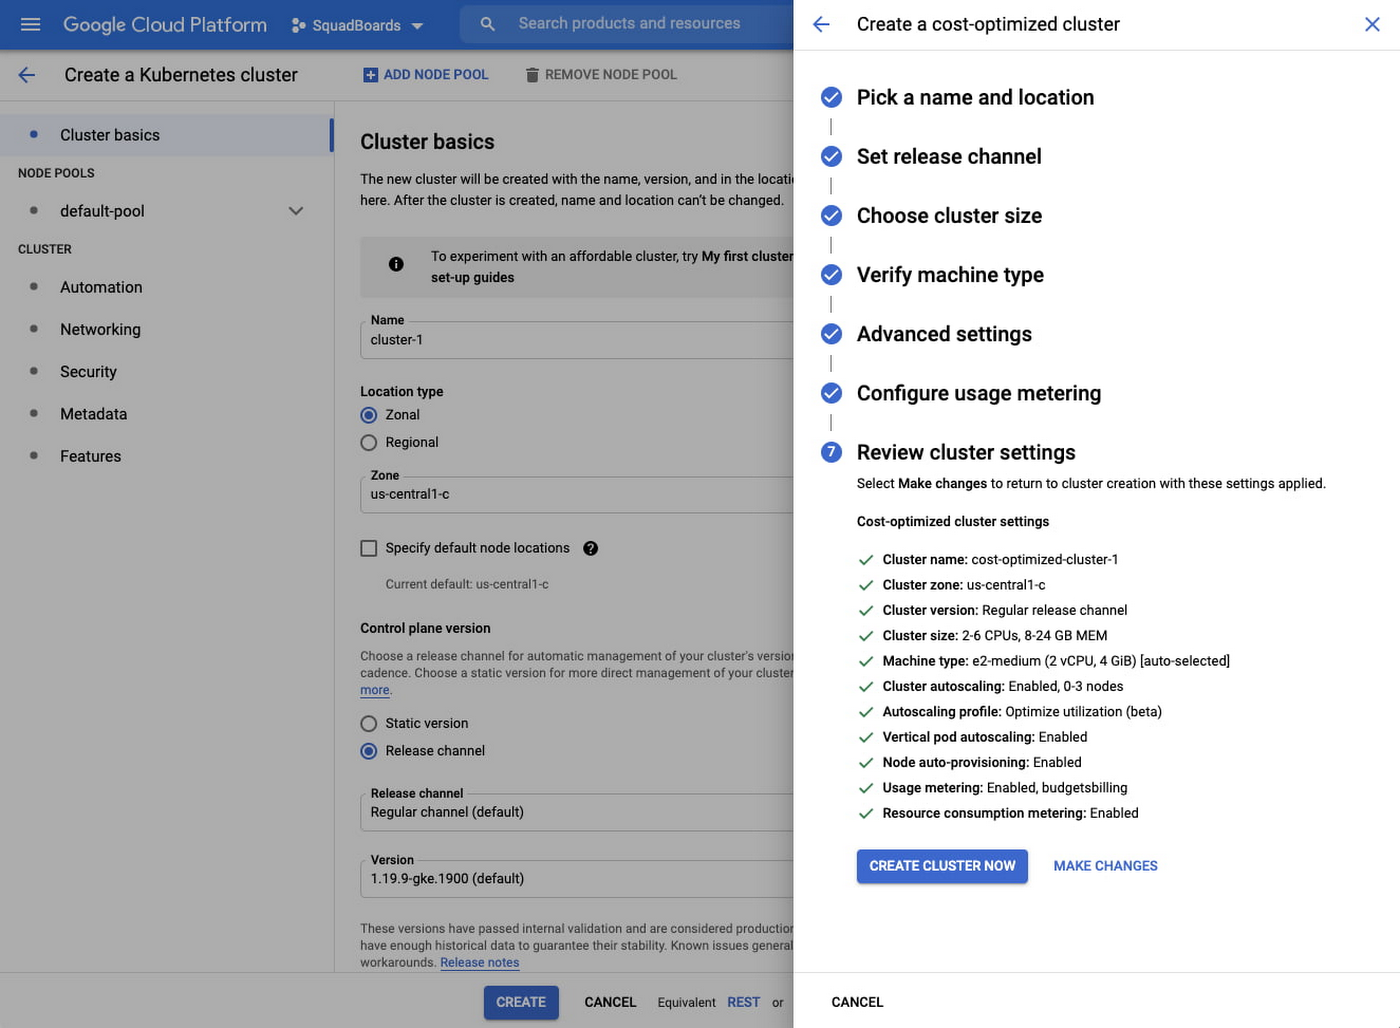This screenshot has height=1028, width=1400.
Task: Click the blue CREATE button
Action: tap(521, 1002)
